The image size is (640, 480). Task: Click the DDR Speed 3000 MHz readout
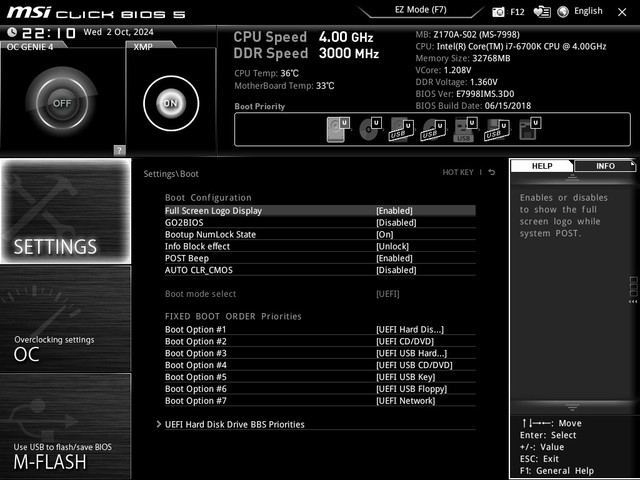pyautogui.click(x=306, y=53)
